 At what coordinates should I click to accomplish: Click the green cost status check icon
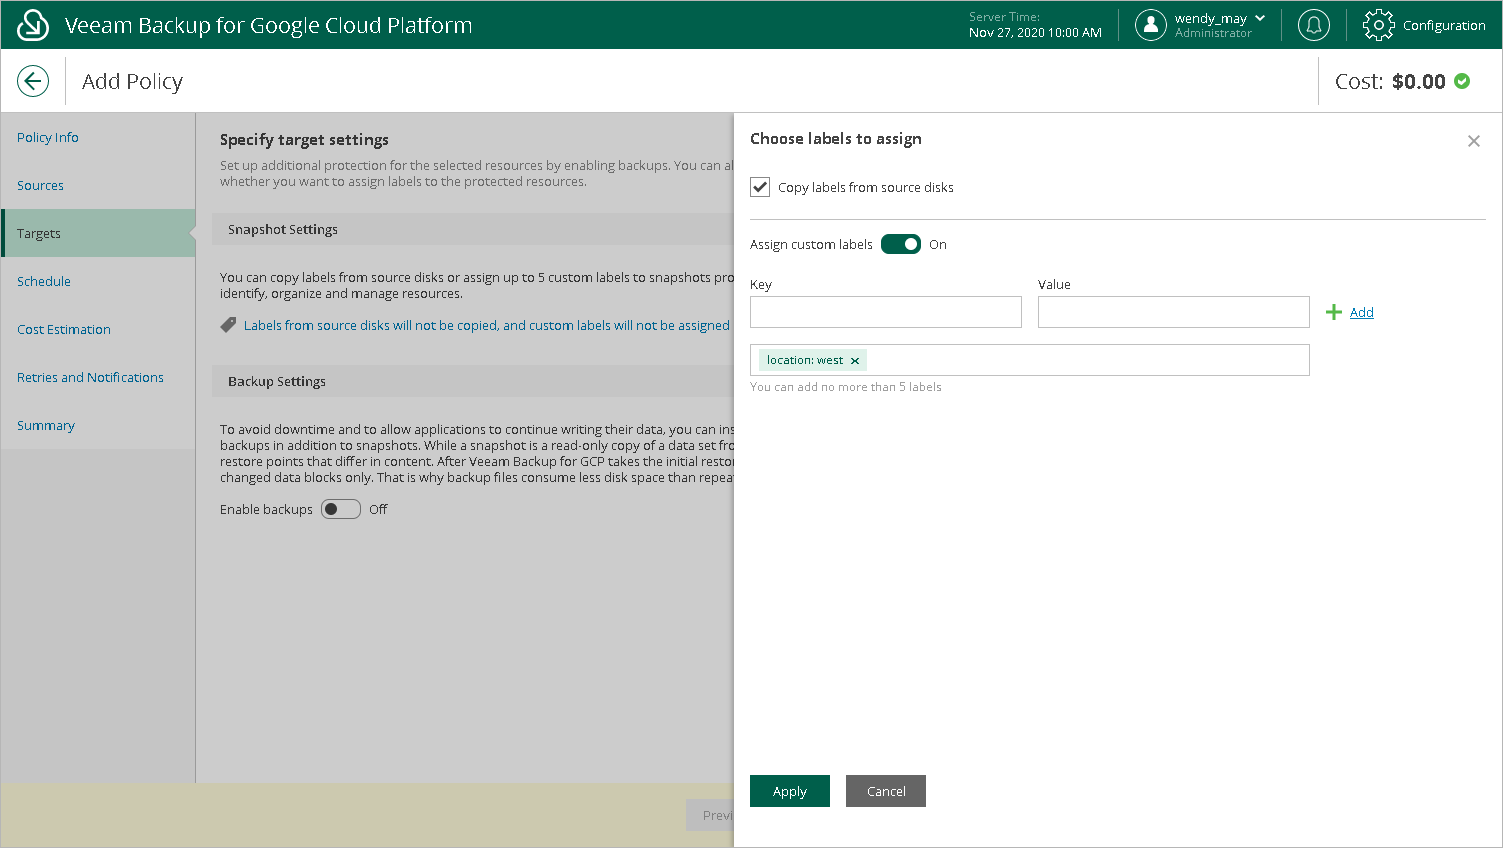click(x=1462, y=81)
